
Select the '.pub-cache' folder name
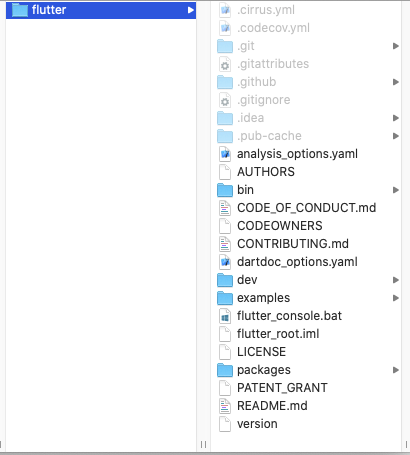pos(269,136)
